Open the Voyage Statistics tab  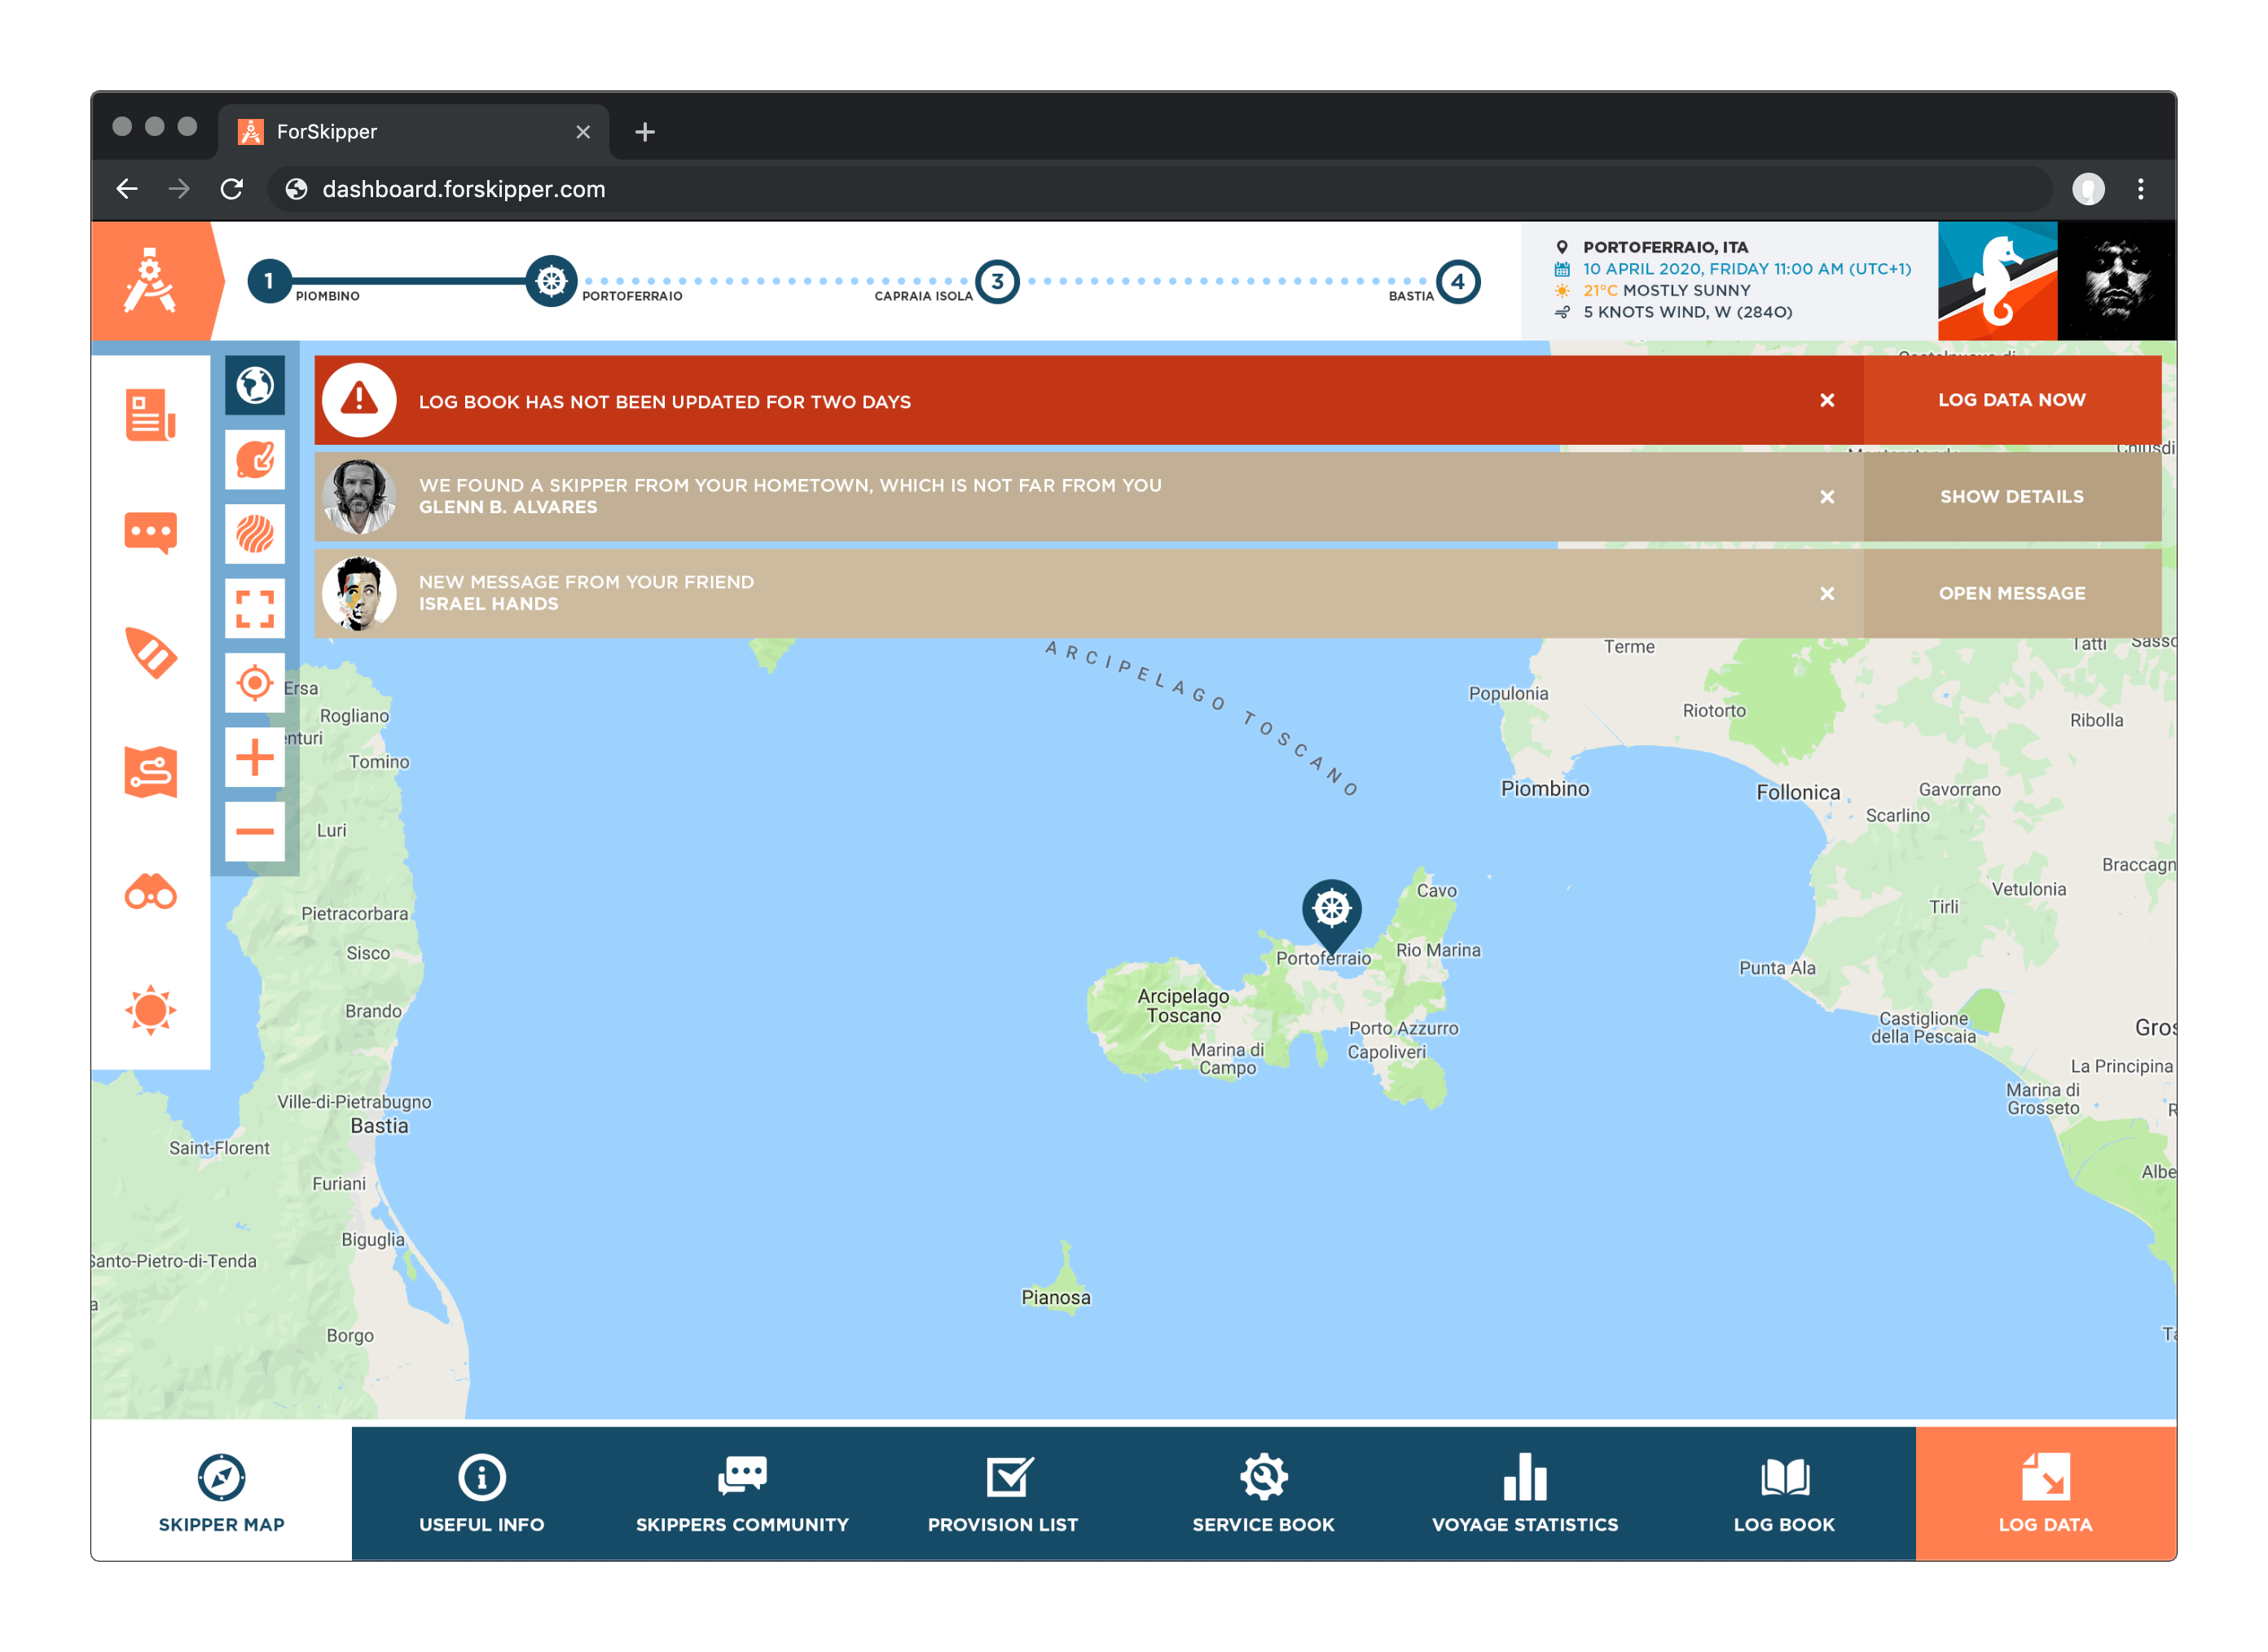1524,1493
